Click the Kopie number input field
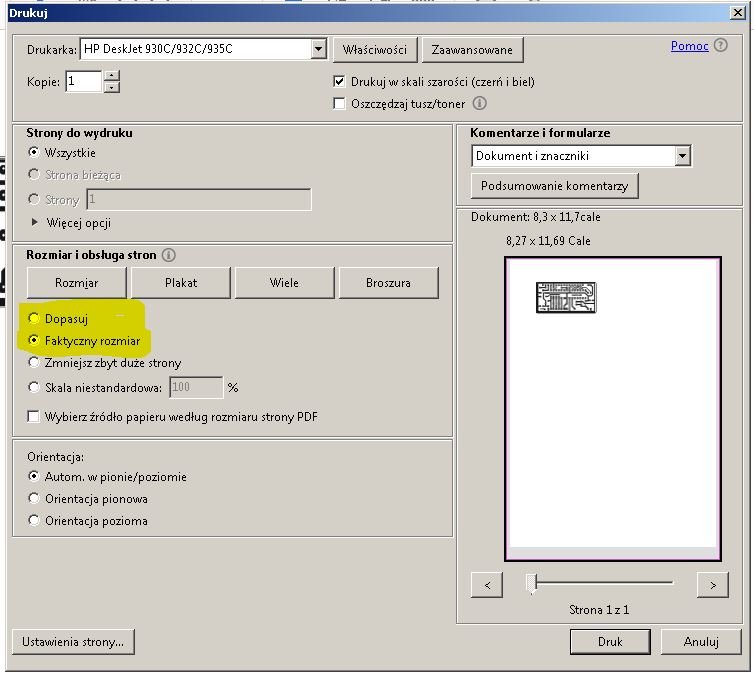The width and height of the screenshot is (754, 679). pyautogui.click(x=83, y=81)
